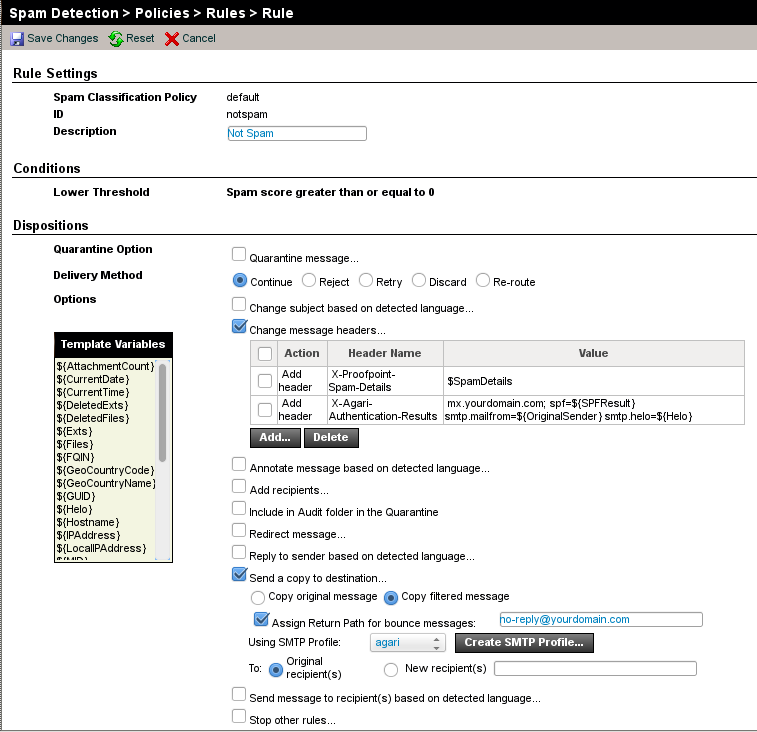Image resolution: width=757 pixels, height=732 pixels.
Task: Click the Action column heading
Action: [x=302, y=353]
